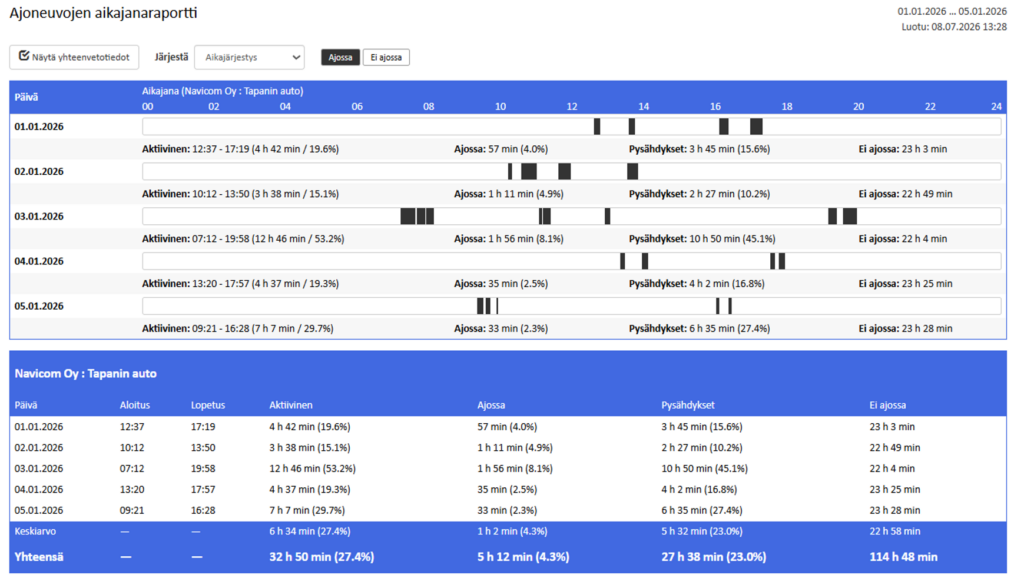Click the 04.01.2026 date label in timeline
1024x588 pixels.
(39, 261)
